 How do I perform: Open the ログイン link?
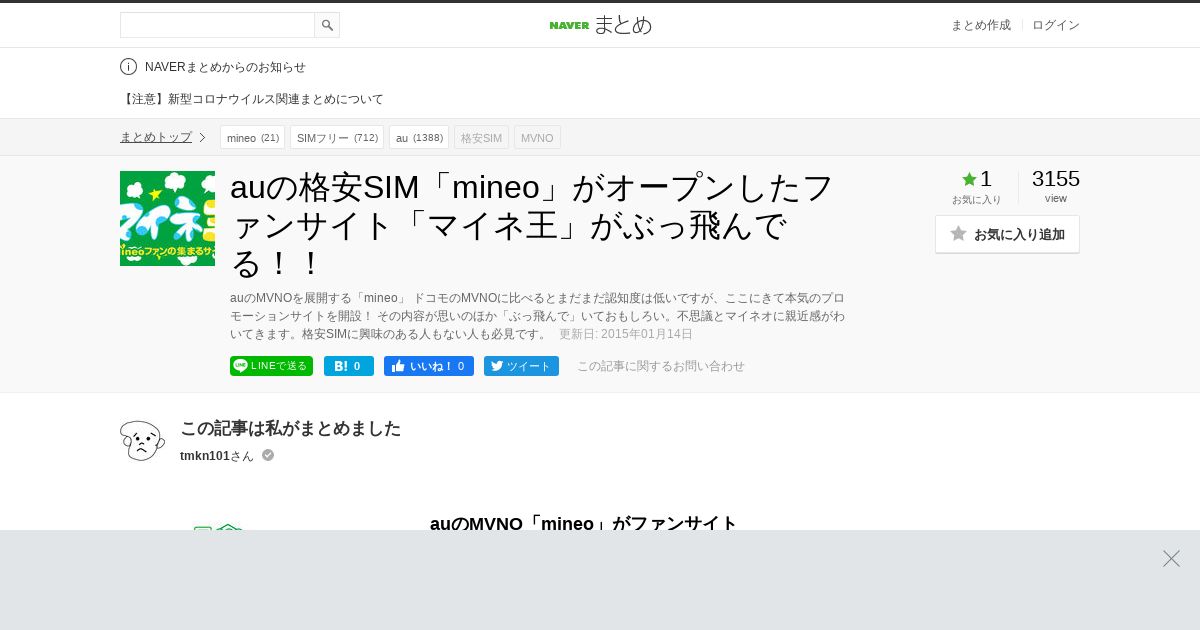(x=1056, y=25)
